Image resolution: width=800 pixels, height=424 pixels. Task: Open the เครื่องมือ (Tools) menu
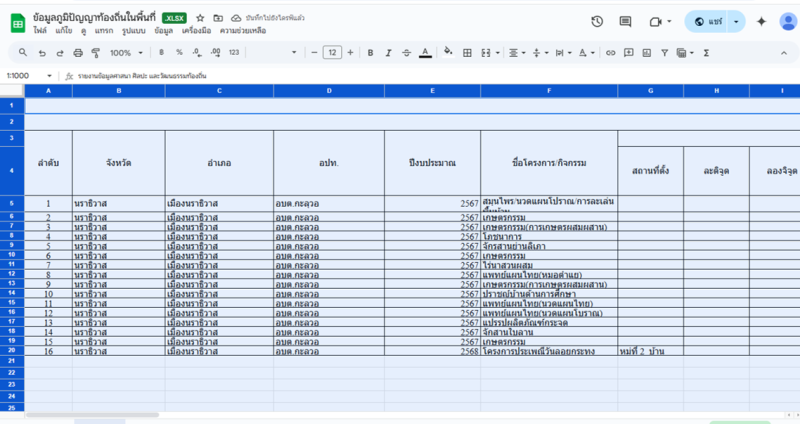(196, 31)
